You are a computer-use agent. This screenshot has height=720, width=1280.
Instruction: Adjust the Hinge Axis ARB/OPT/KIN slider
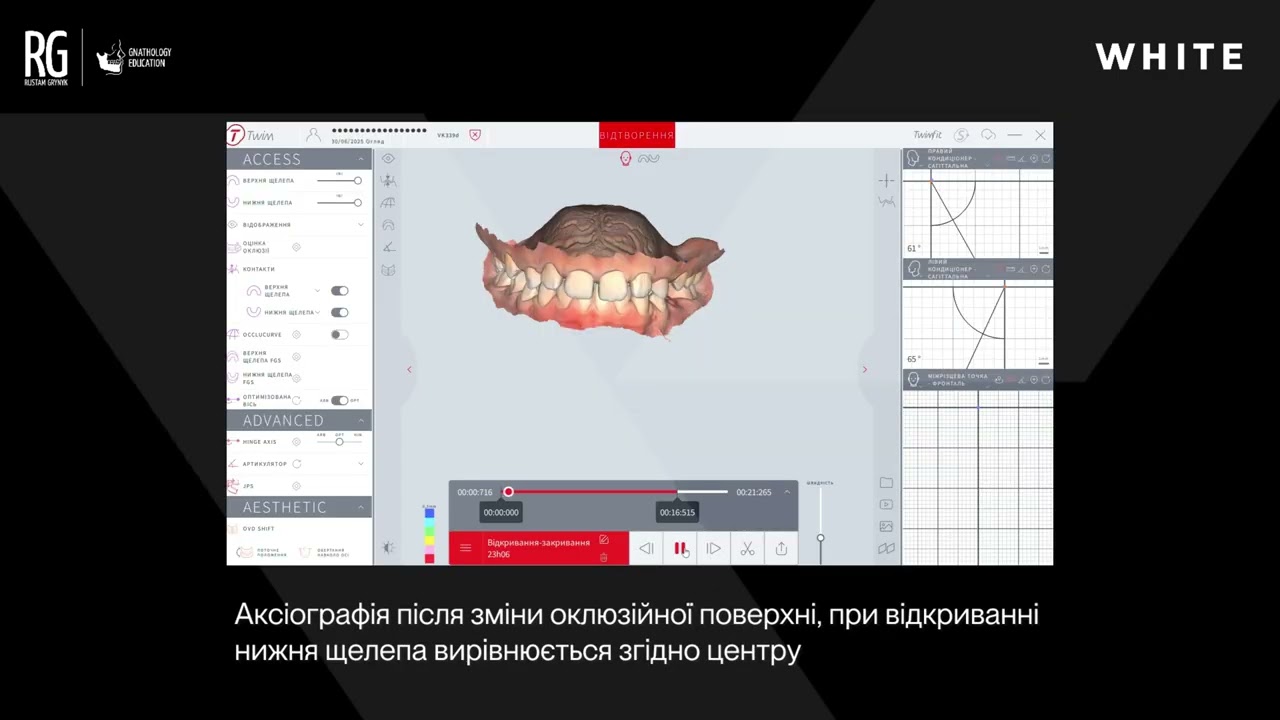coord(339,442)
